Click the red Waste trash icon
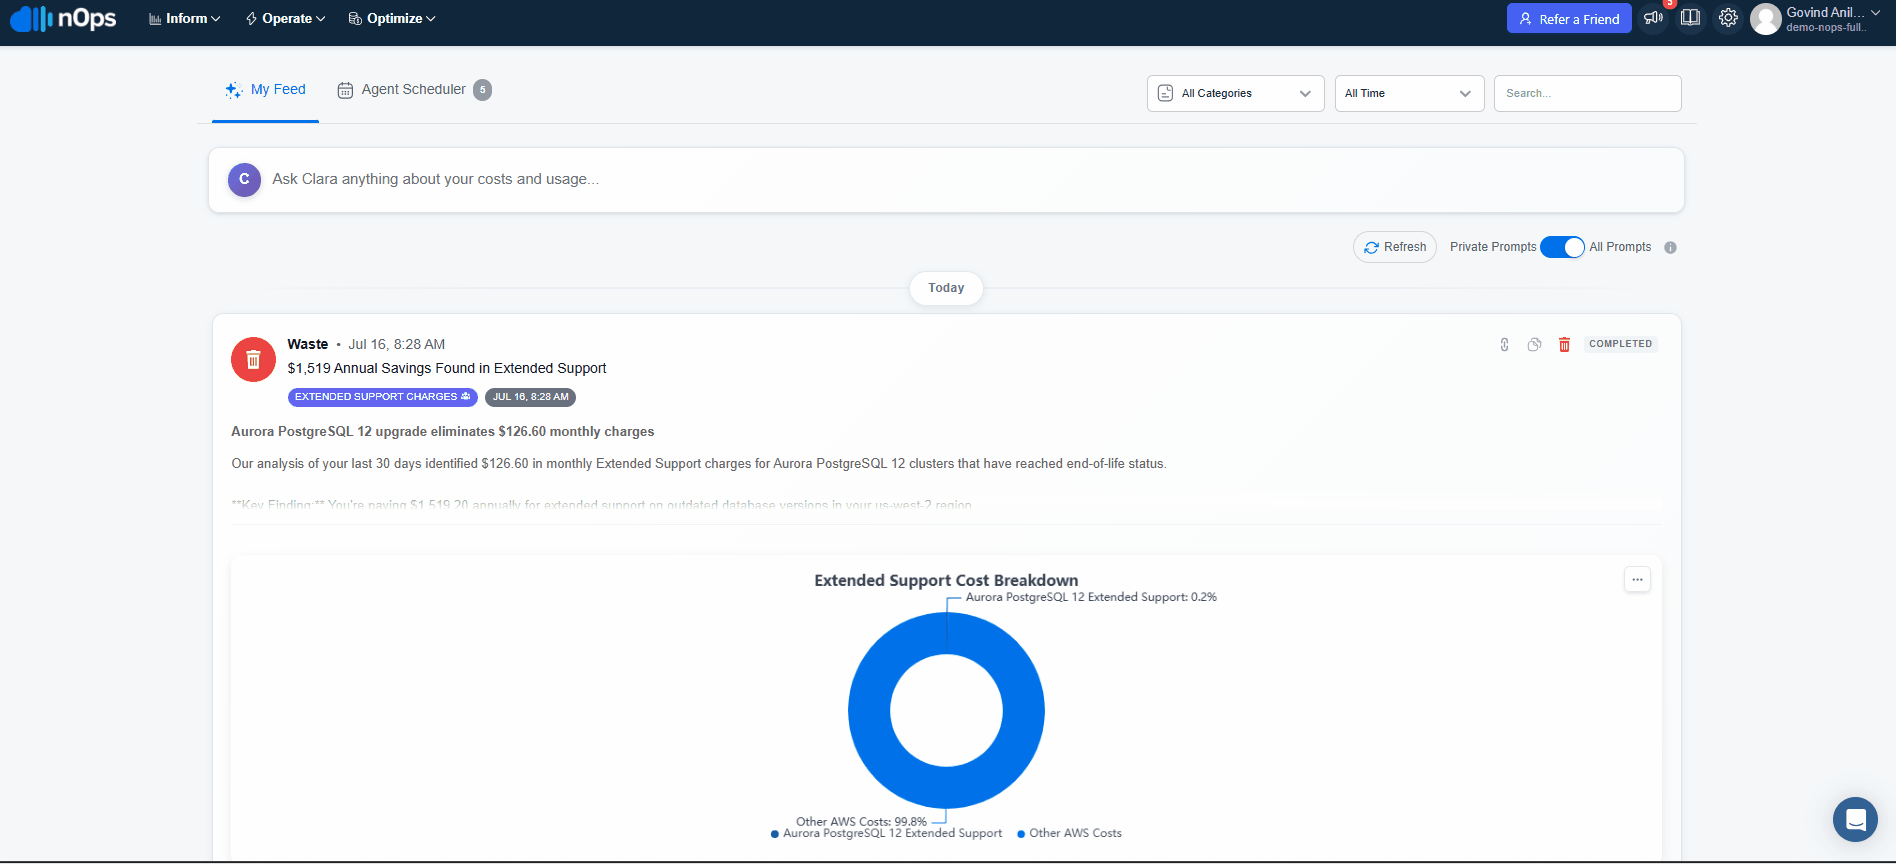 (x=253, y=359)
